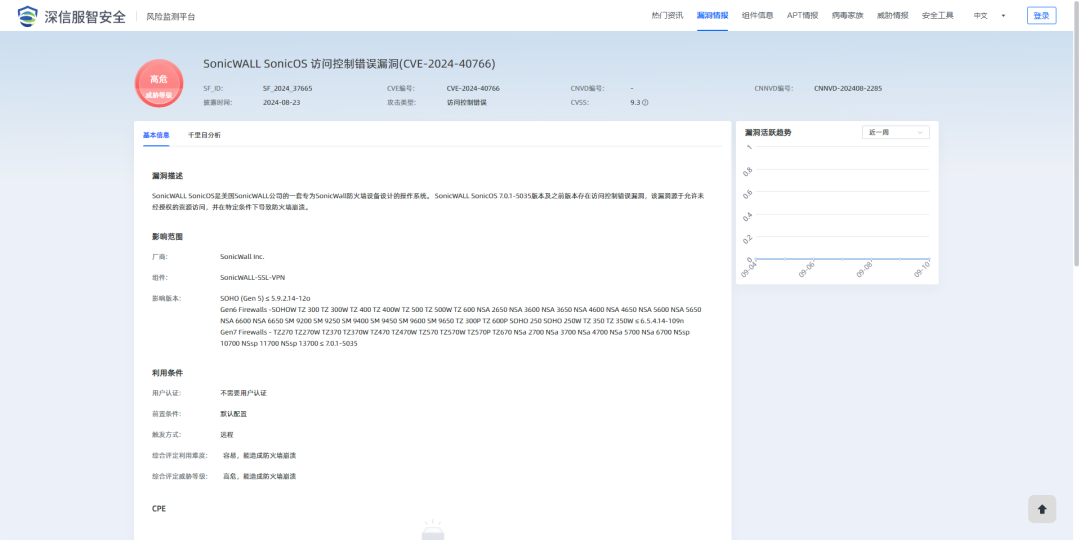Click the SOHO (Gen 5) version line
The height and width of the screenshot is (540, 1080).
click(x=265, y=298)
